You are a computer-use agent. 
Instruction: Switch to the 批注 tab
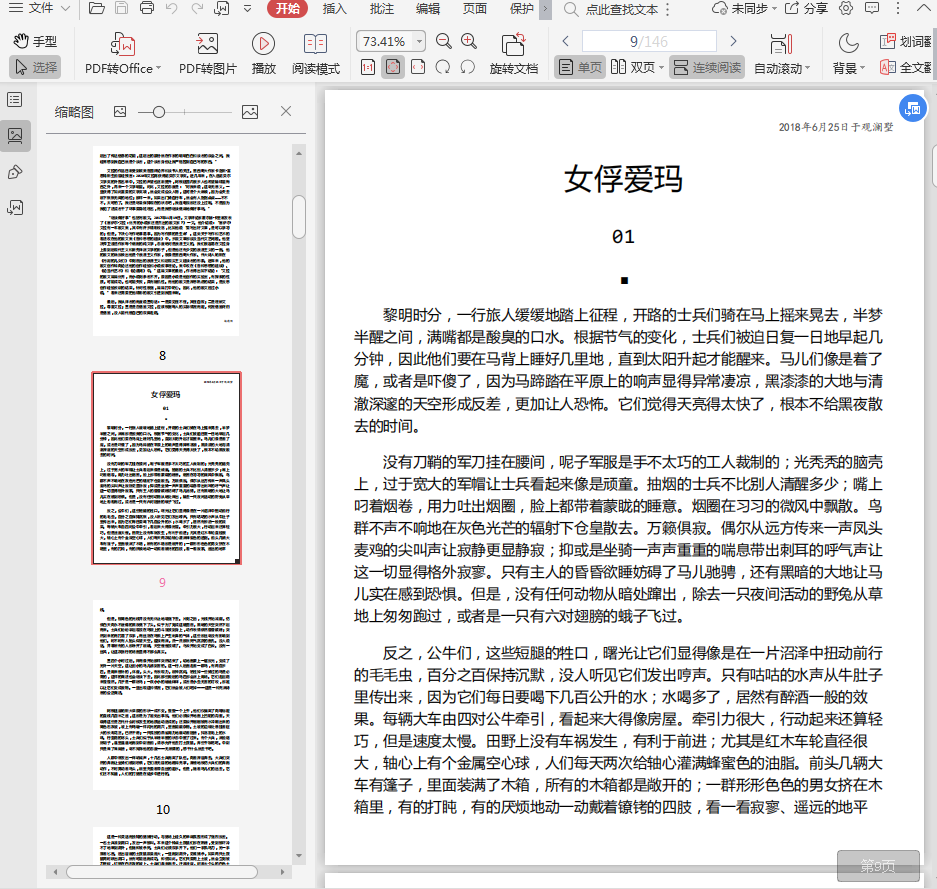click(381, 8)
